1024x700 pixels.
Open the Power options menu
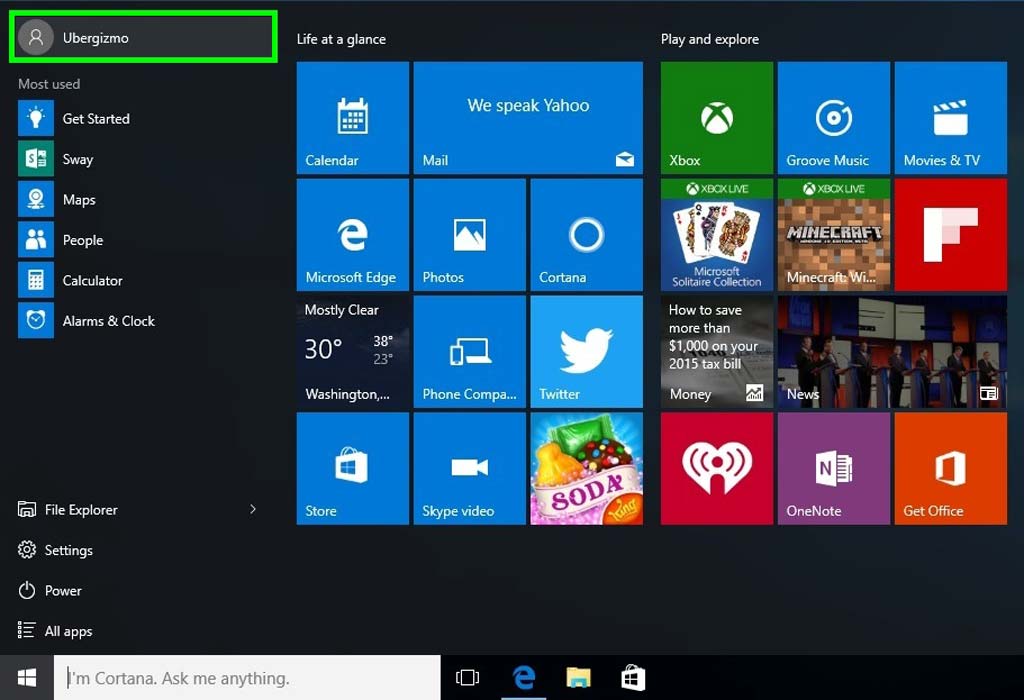[x=62, y=591]
